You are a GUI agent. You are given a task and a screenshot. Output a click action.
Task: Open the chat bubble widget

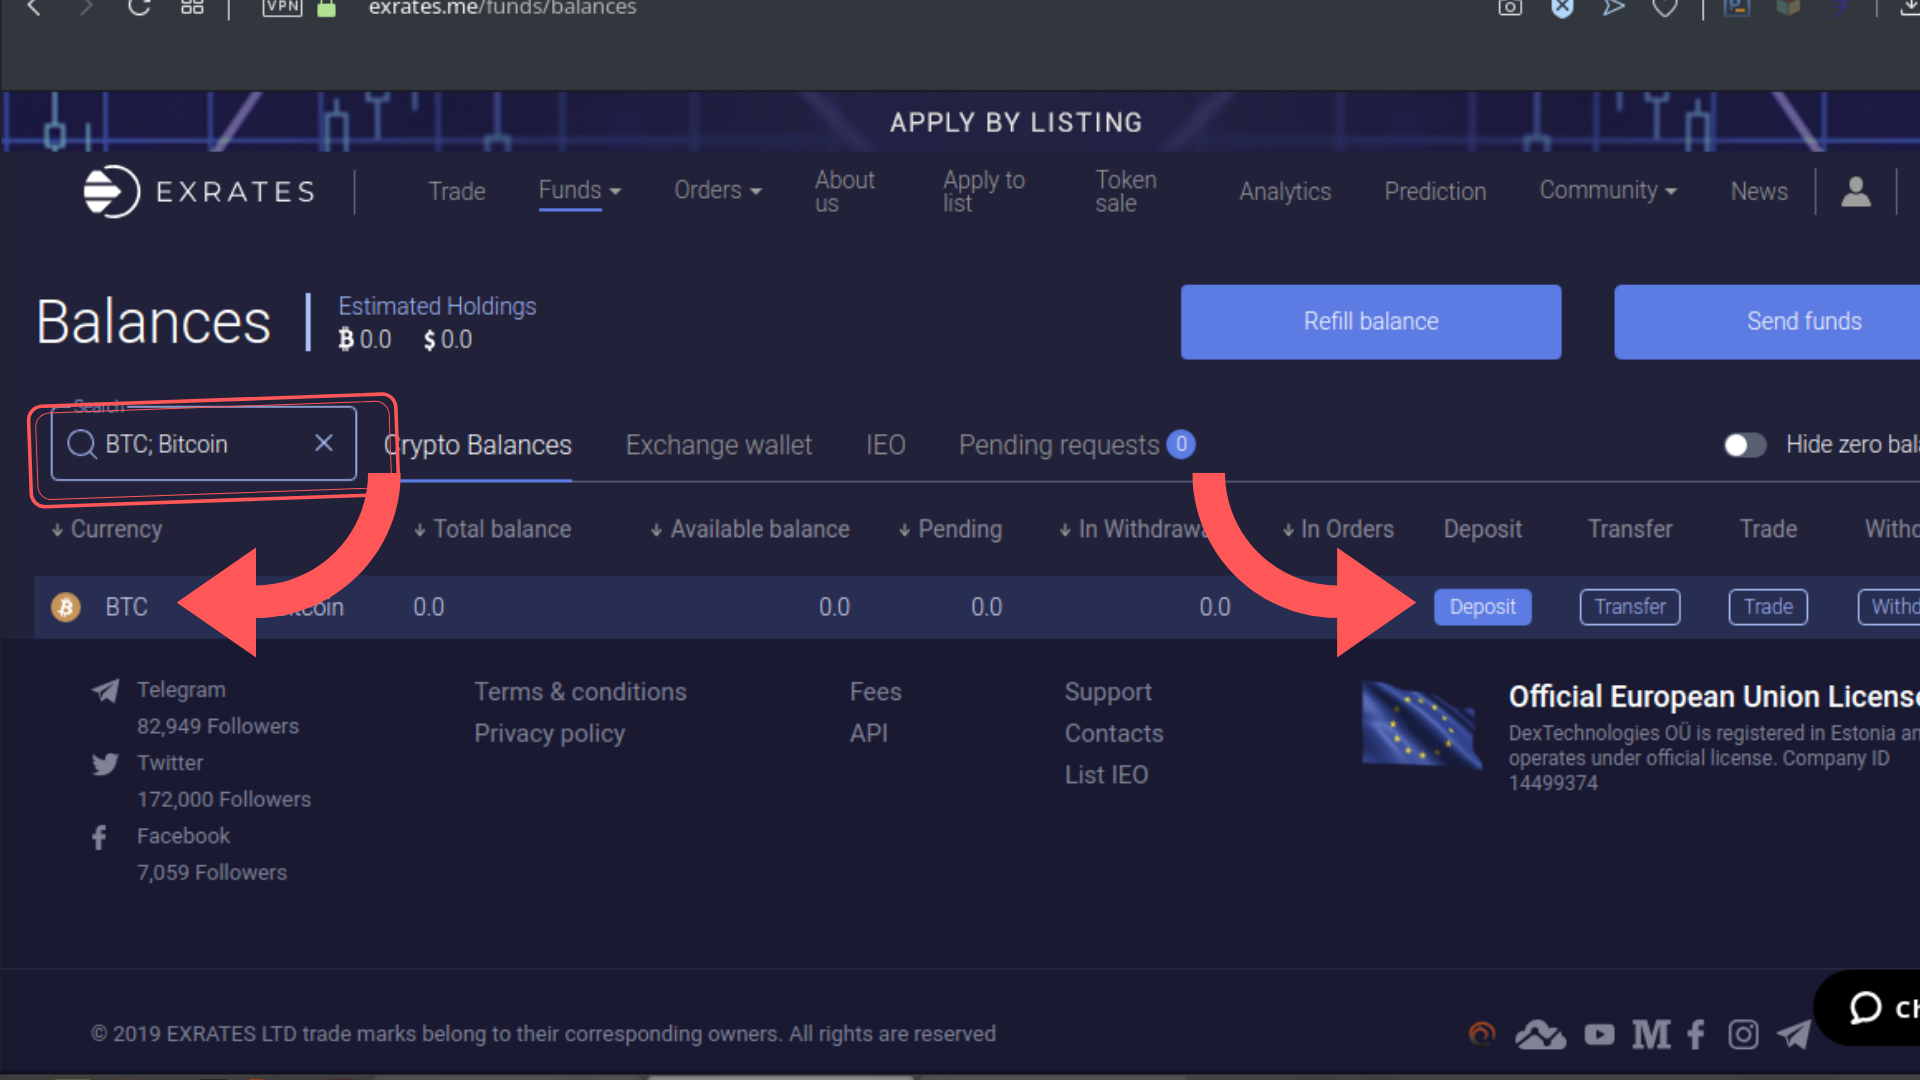[1868, 1008]
